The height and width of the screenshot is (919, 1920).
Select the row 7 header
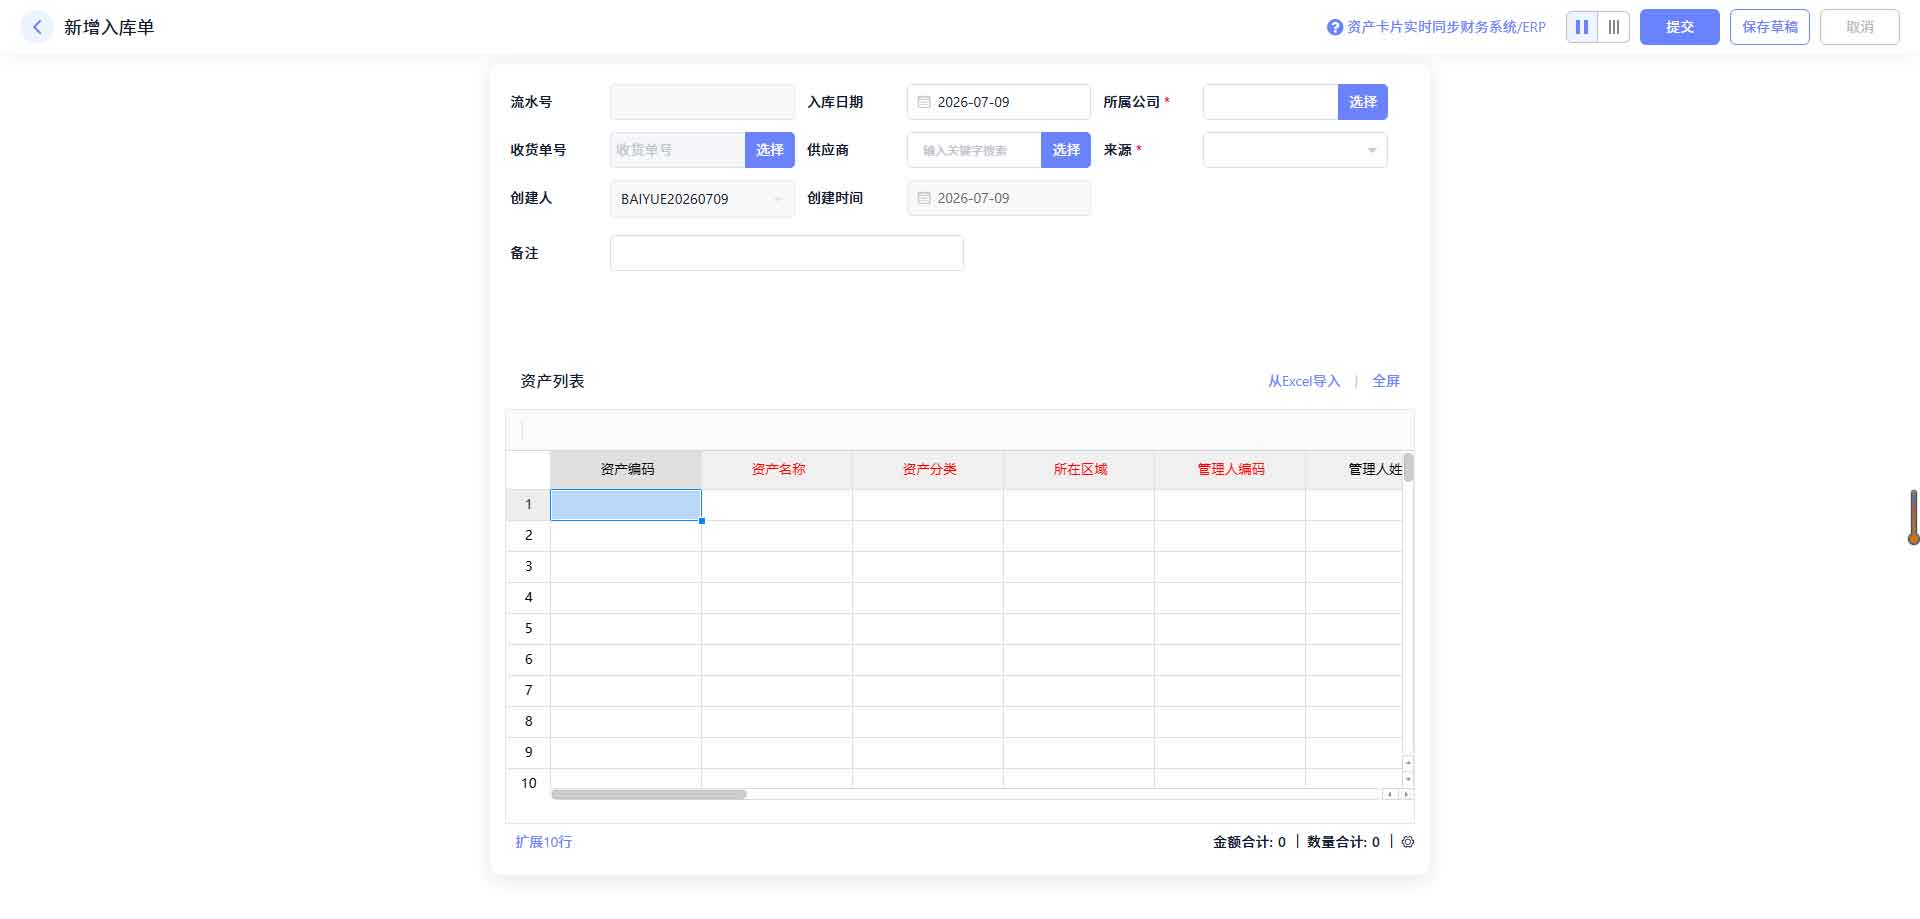(528, 691)
